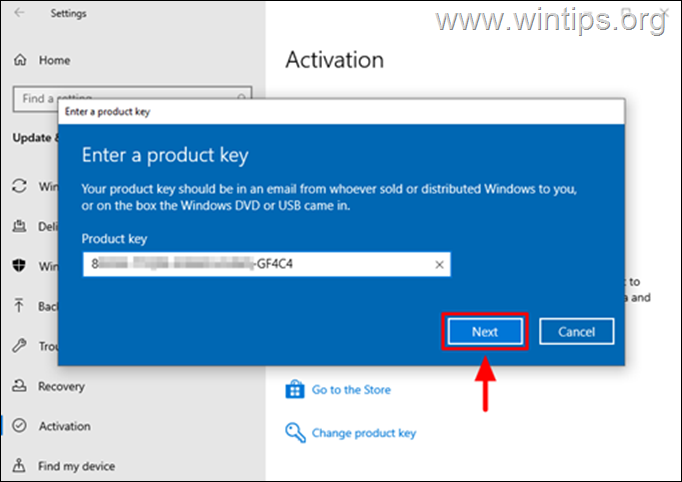This screenshot has width=682, height=482.
Task: Cancel the Enter a product key dialog
Action: coord(577,331)
